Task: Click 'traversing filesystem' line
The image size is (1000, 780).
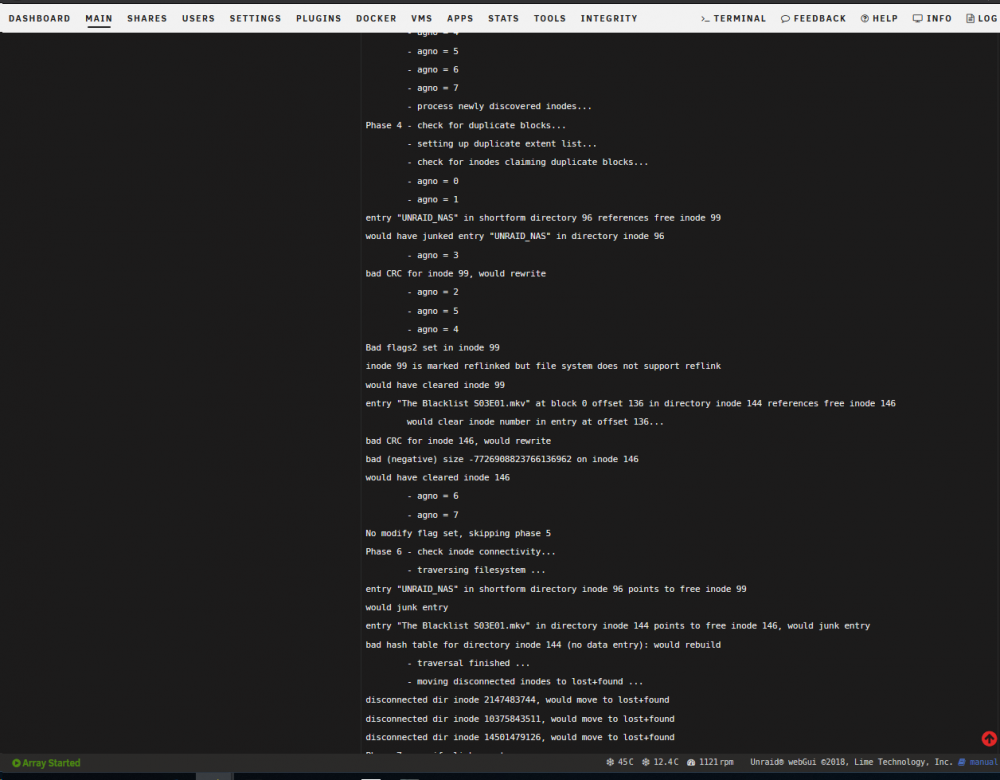Action: [476, 570]
